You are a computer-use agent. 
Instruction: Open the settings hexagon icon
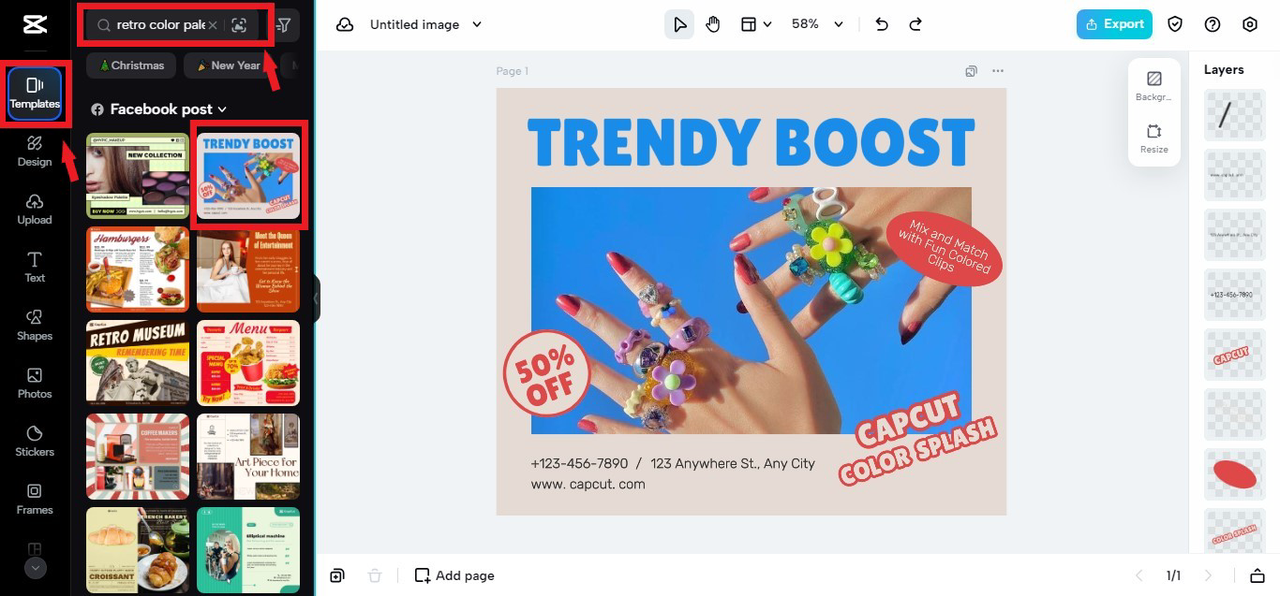click(1250, 24)
